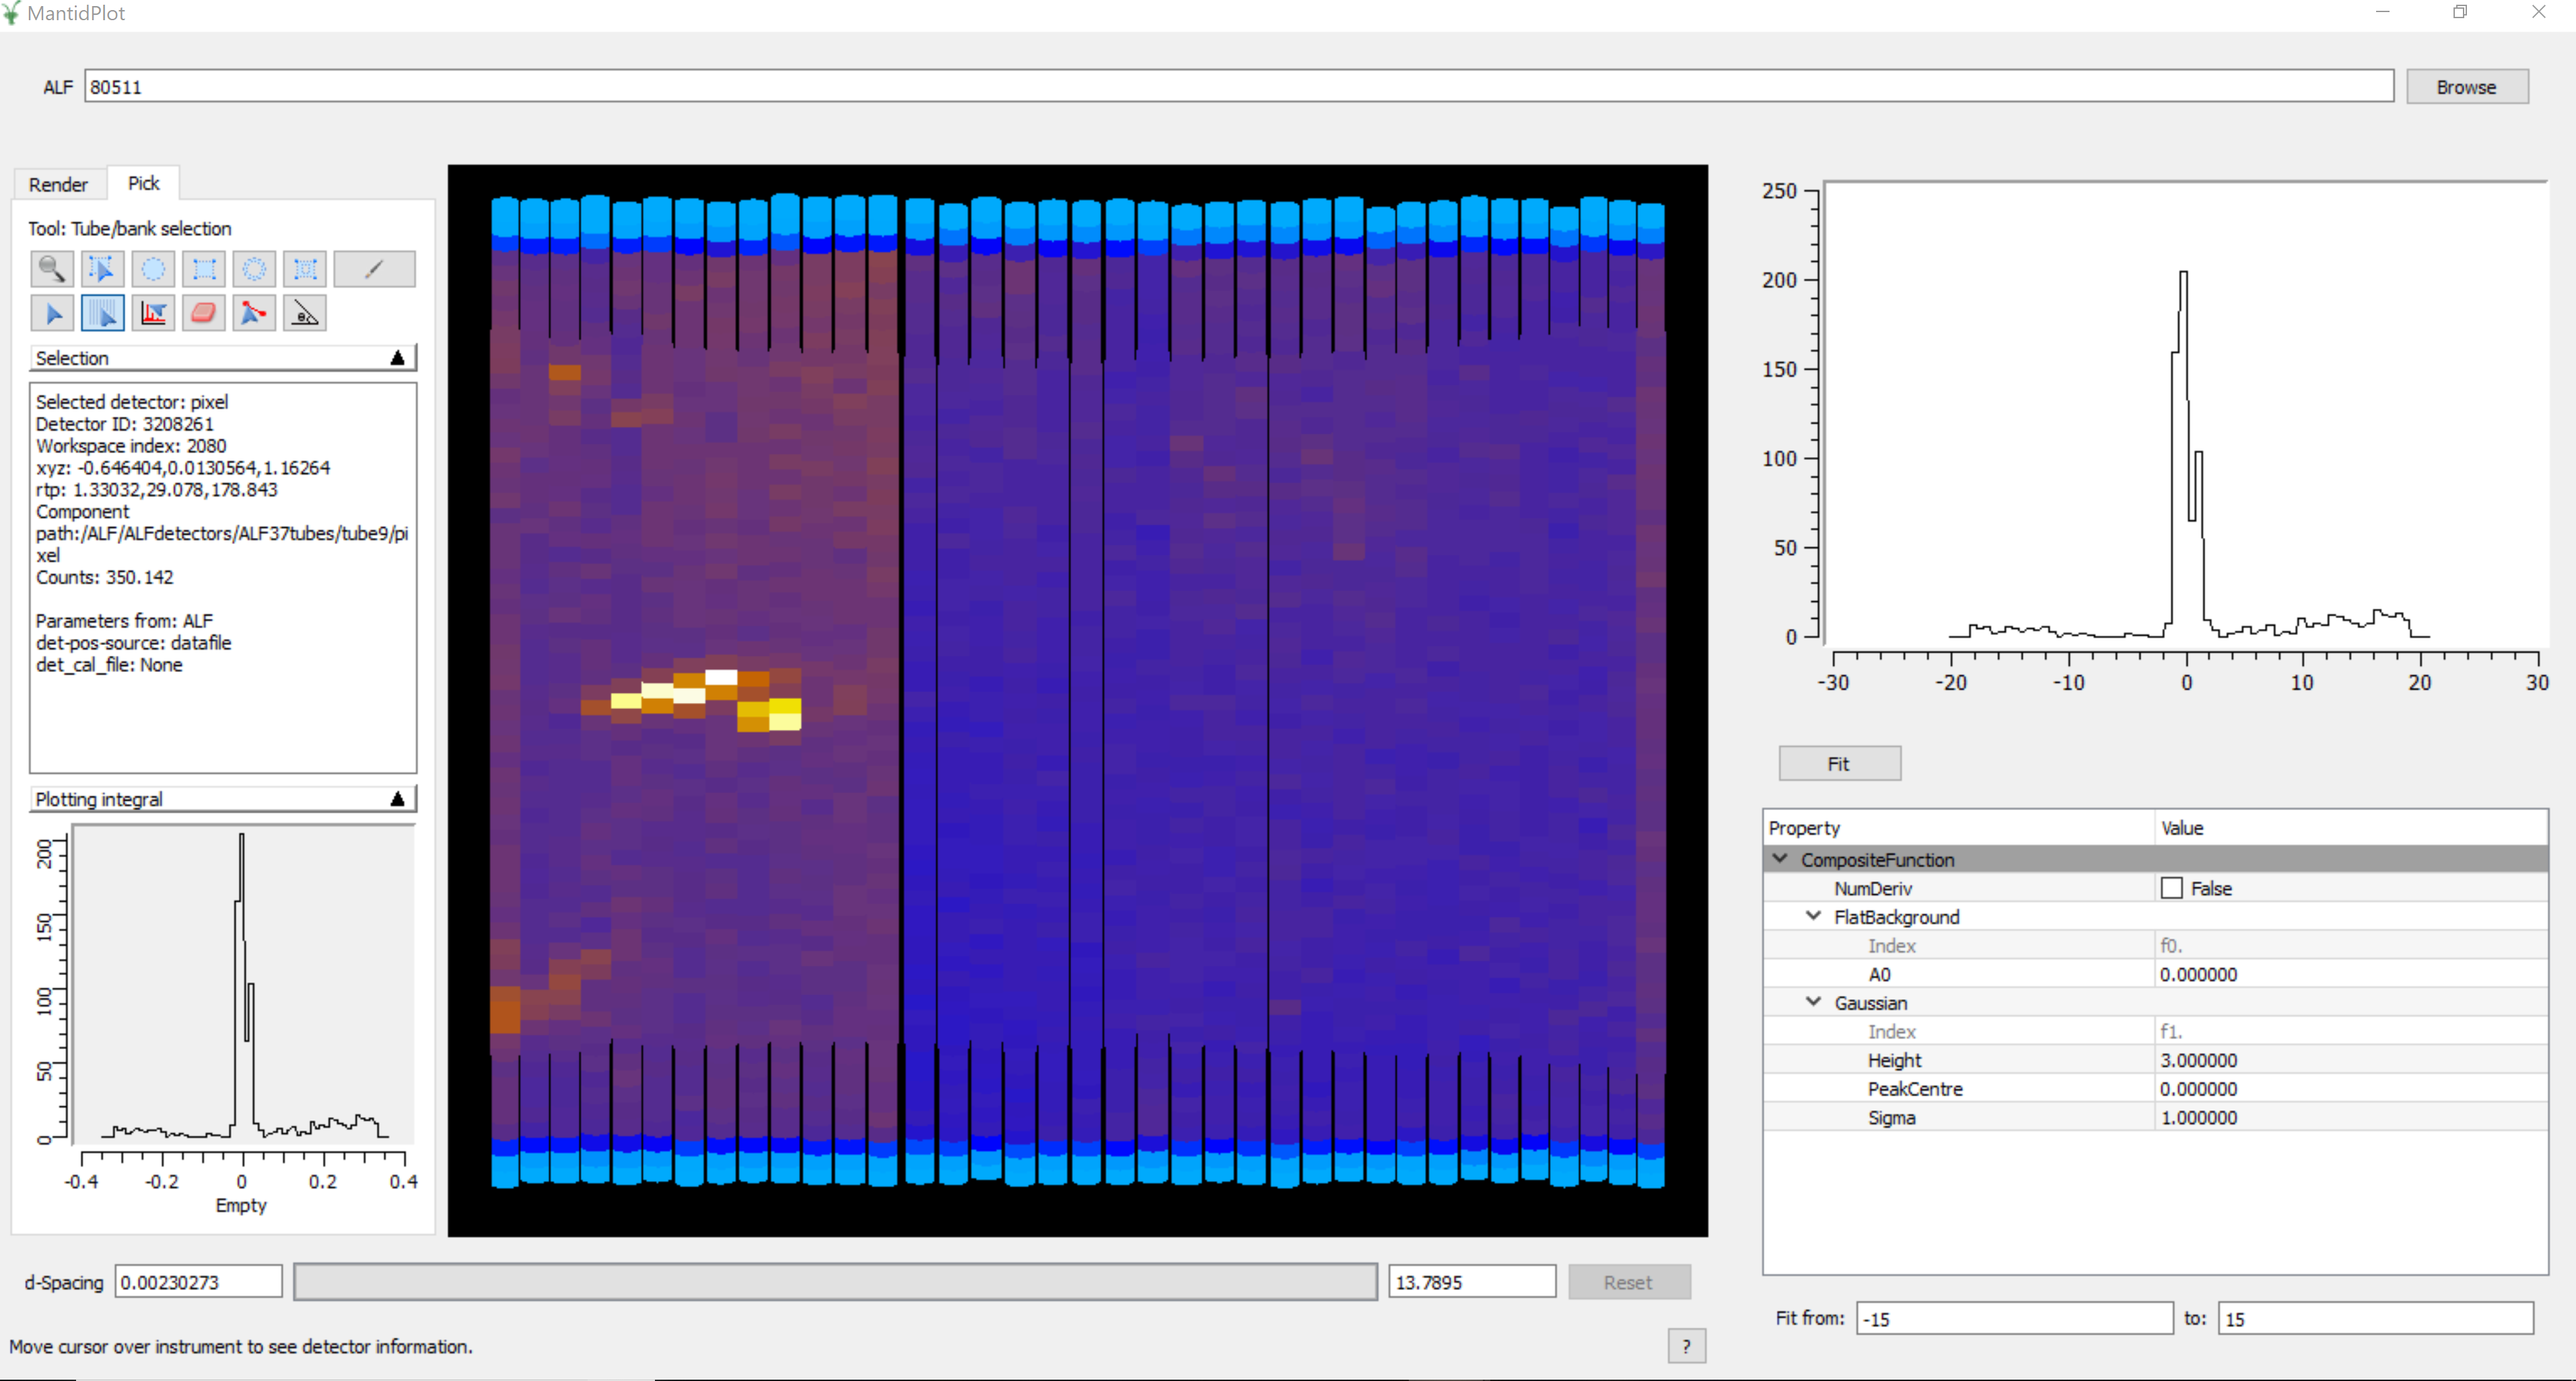
Task: Click the free draw brush tool
Action: (x=374, y=269)
